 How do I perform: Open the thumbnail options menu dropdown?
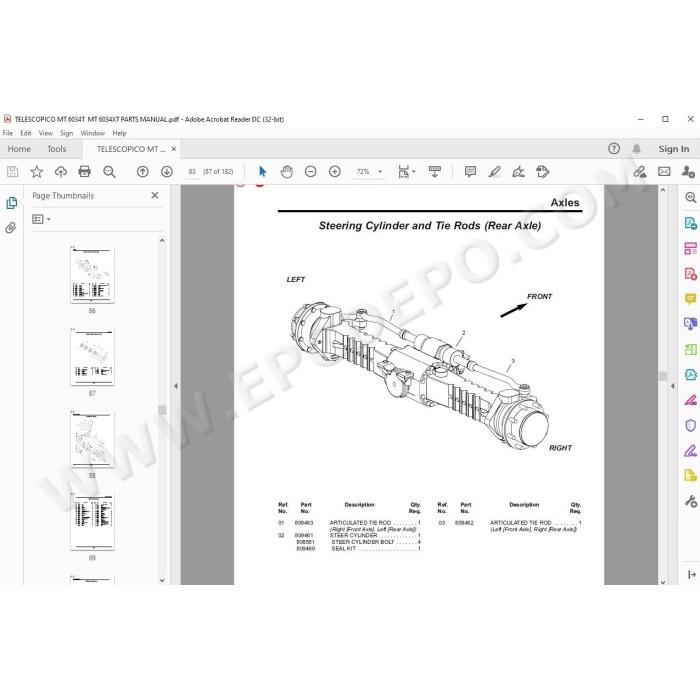[x=42, y=219]
